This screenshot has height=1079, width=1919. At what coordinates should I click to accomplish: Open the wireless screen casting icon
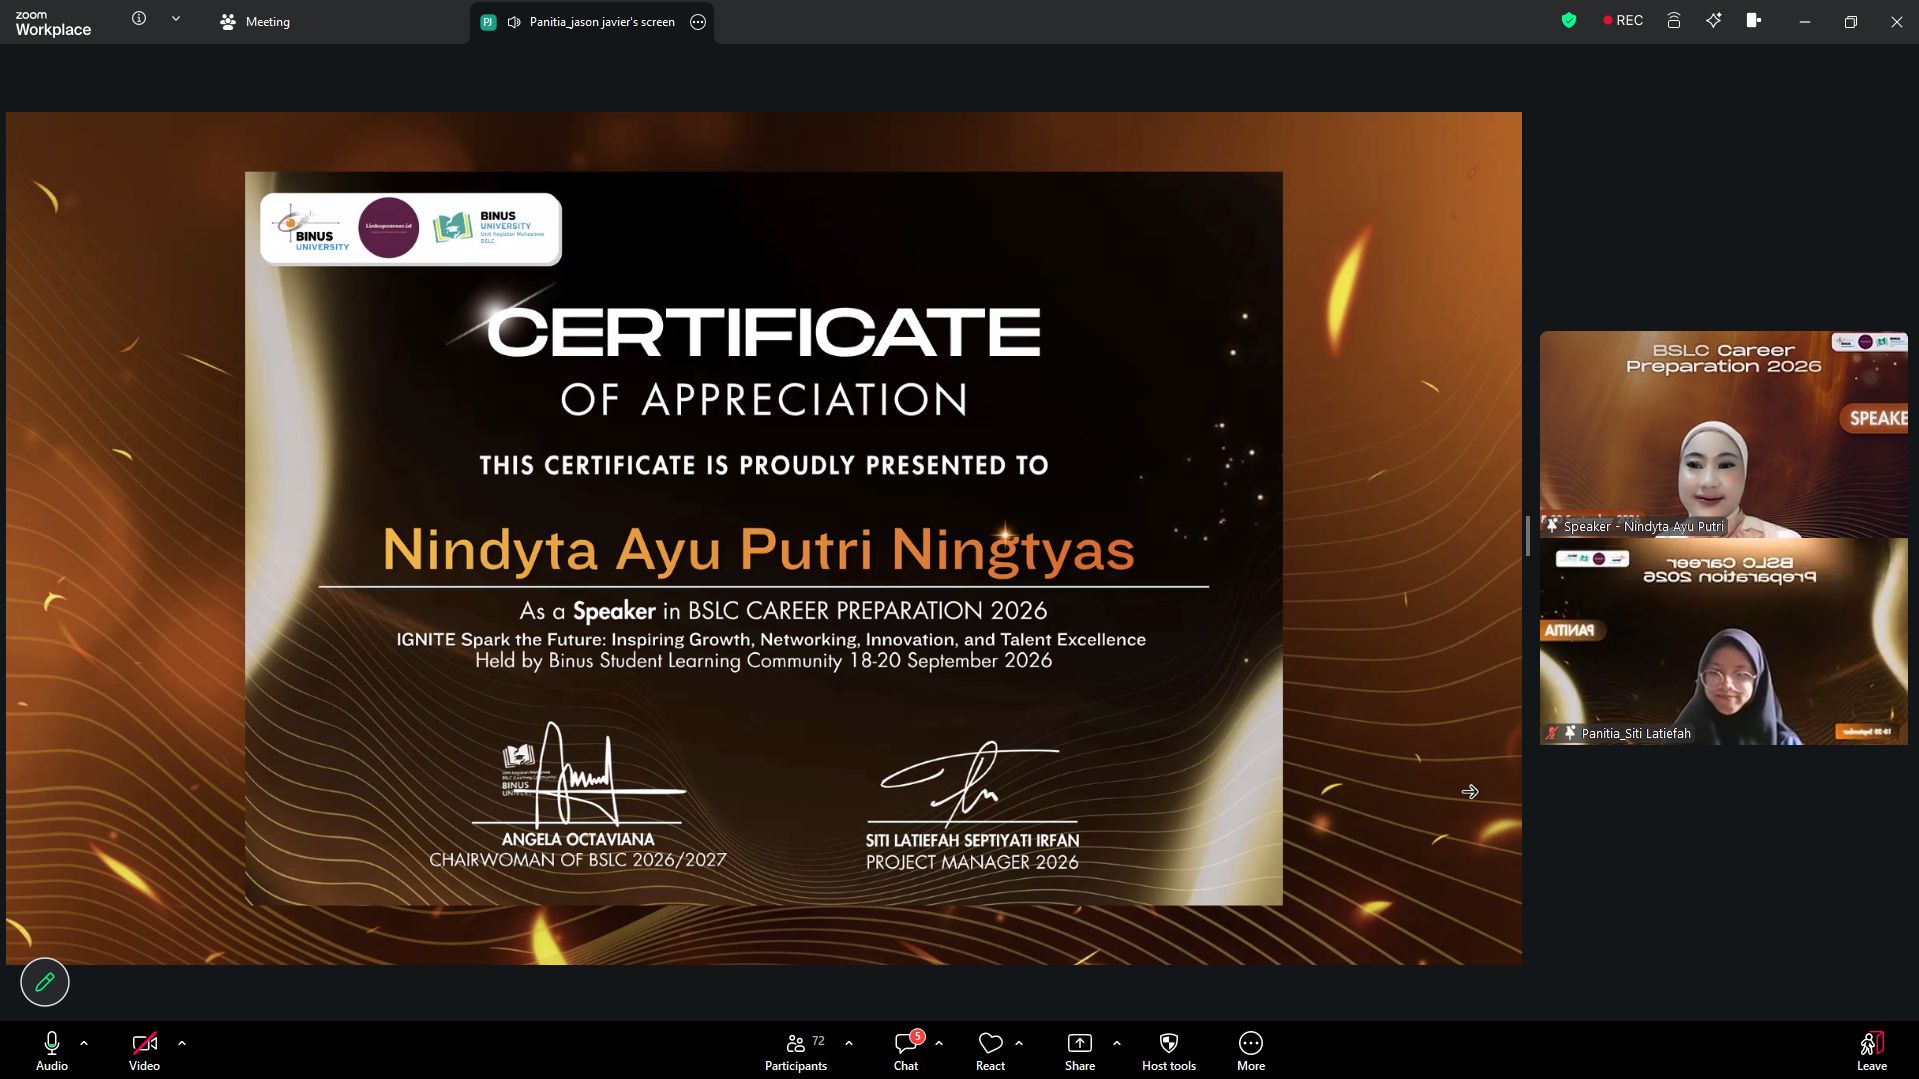coord(1673,20)
